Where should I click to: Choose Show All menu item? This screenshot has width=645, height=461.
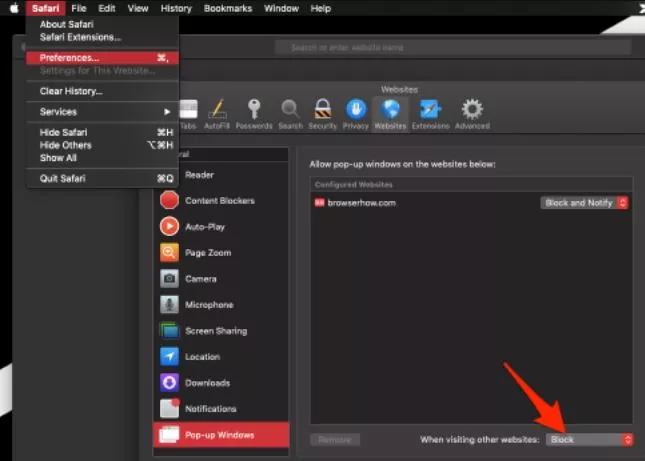click(x=102, y=158)
